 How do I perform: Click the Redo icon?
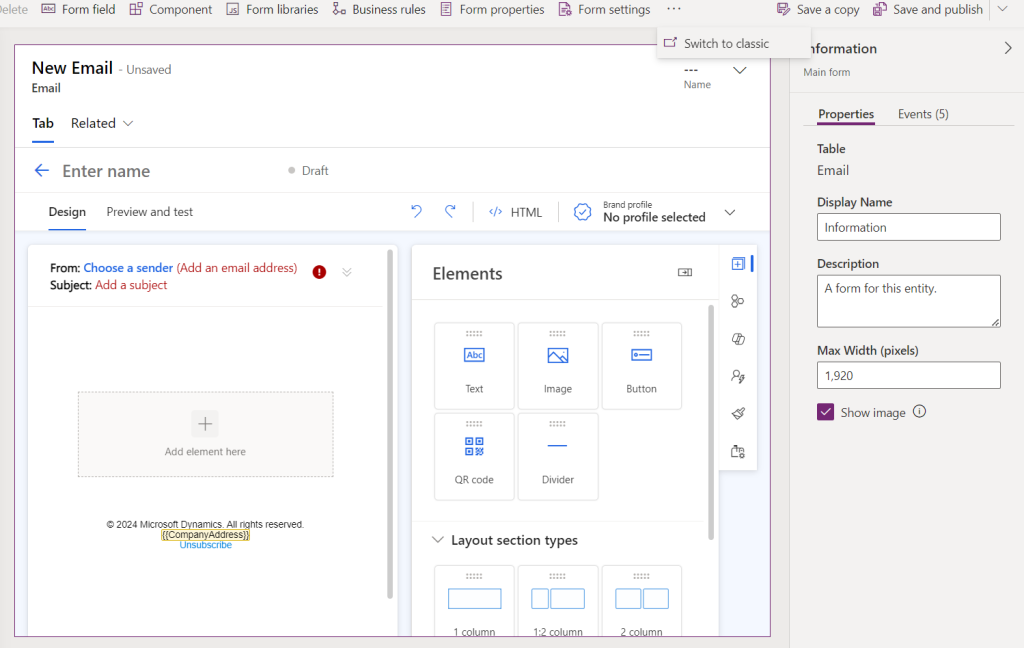[450, 211]
